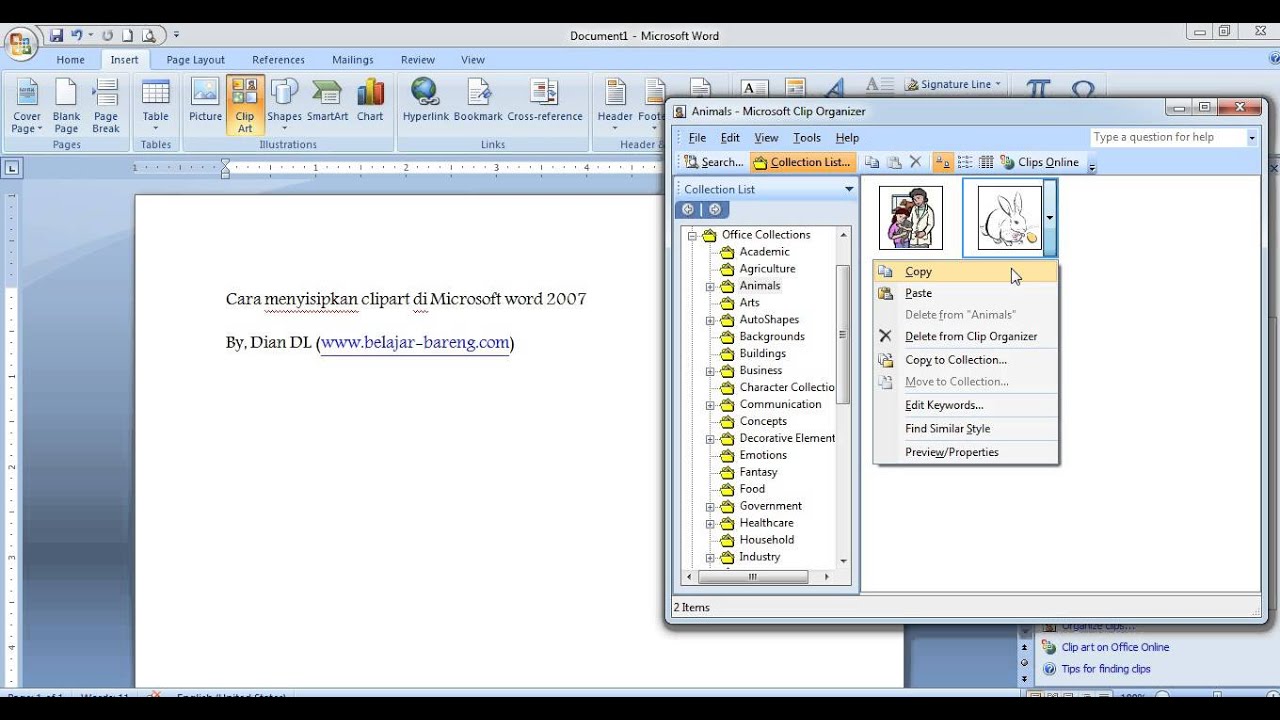The height and width of the screenshot is (720, 1280).
Task: Open the Review ribbon tab
Action: click(418, 60)
